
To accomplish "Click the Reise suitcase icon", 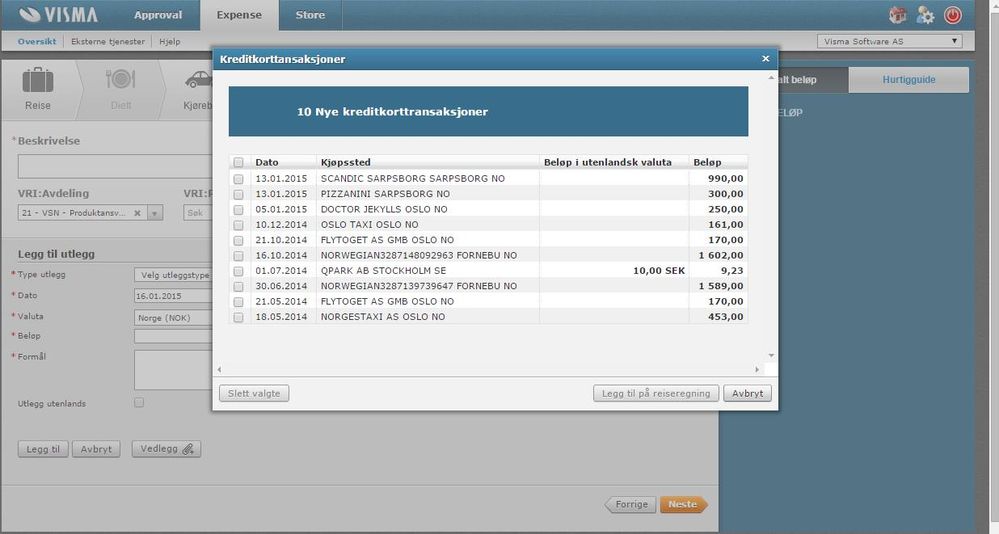I will pos(38,80).
